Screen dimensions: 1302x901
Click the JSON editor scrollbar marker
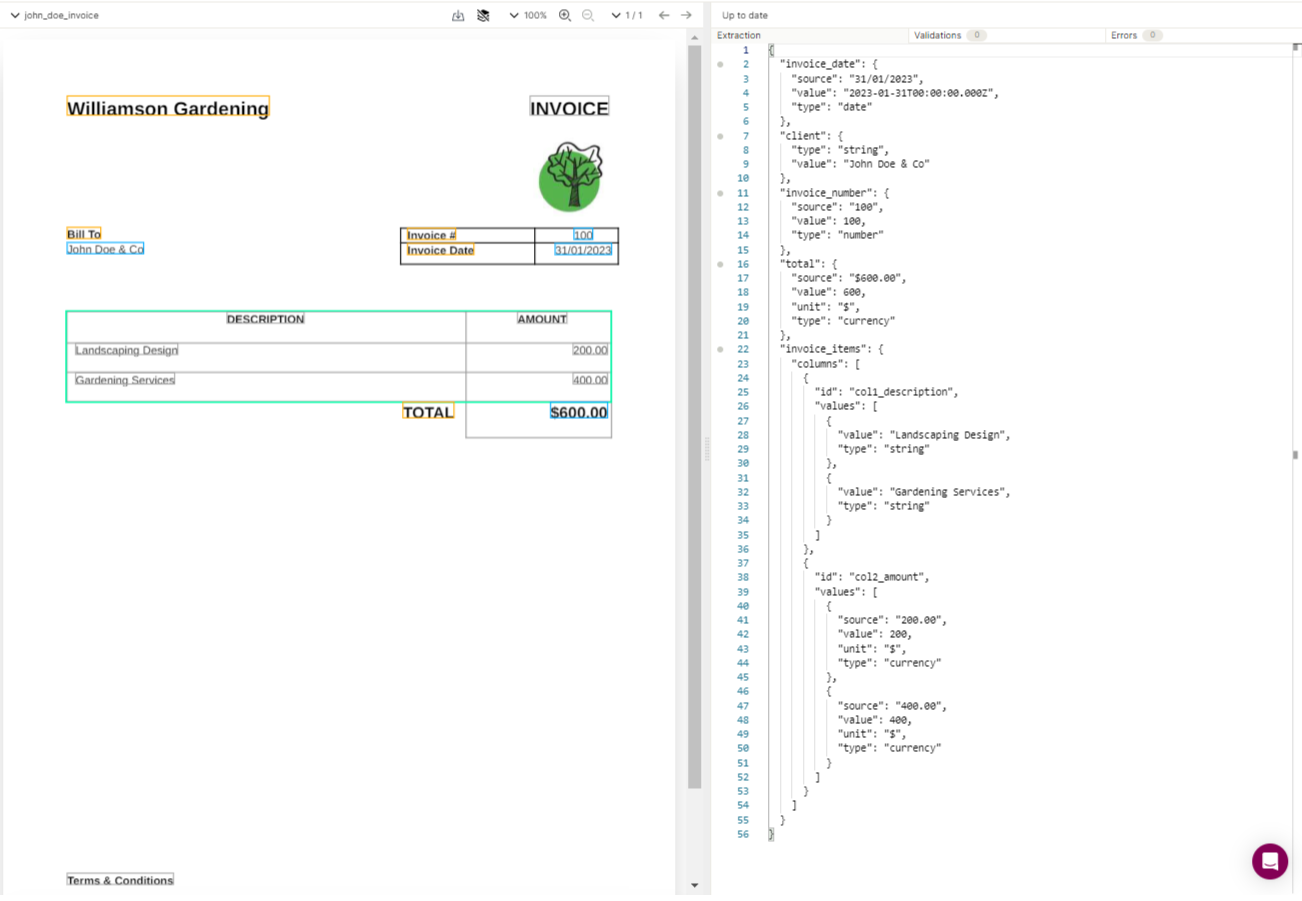1295,454
